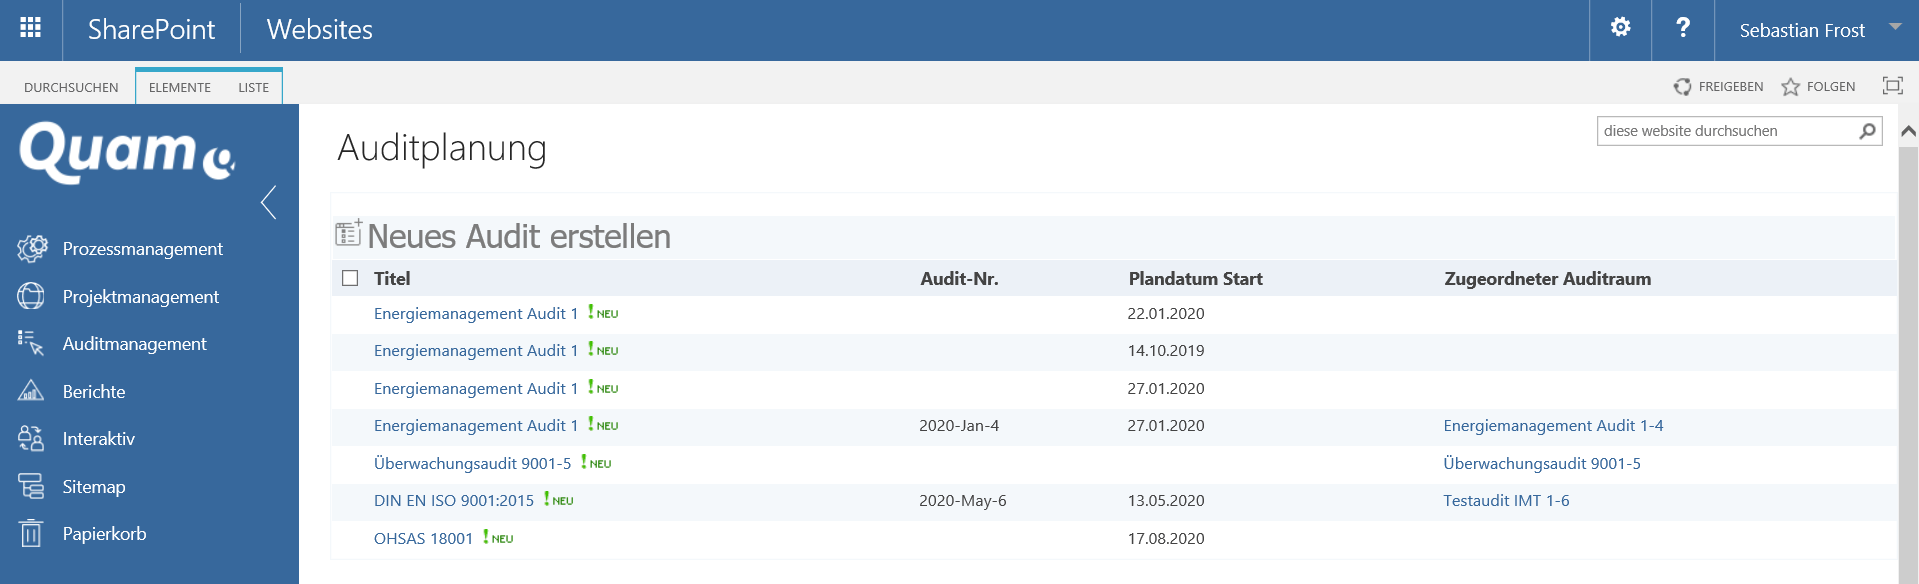1919x584 pixels.
Task: Sort by the Plandatum Start column header
Action: 1195,279
